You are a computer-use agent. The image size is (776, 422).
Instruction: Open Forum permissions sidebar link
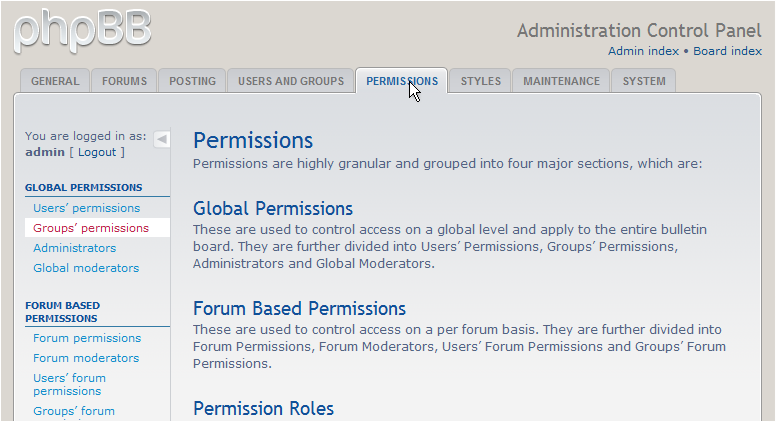point(87,338)
